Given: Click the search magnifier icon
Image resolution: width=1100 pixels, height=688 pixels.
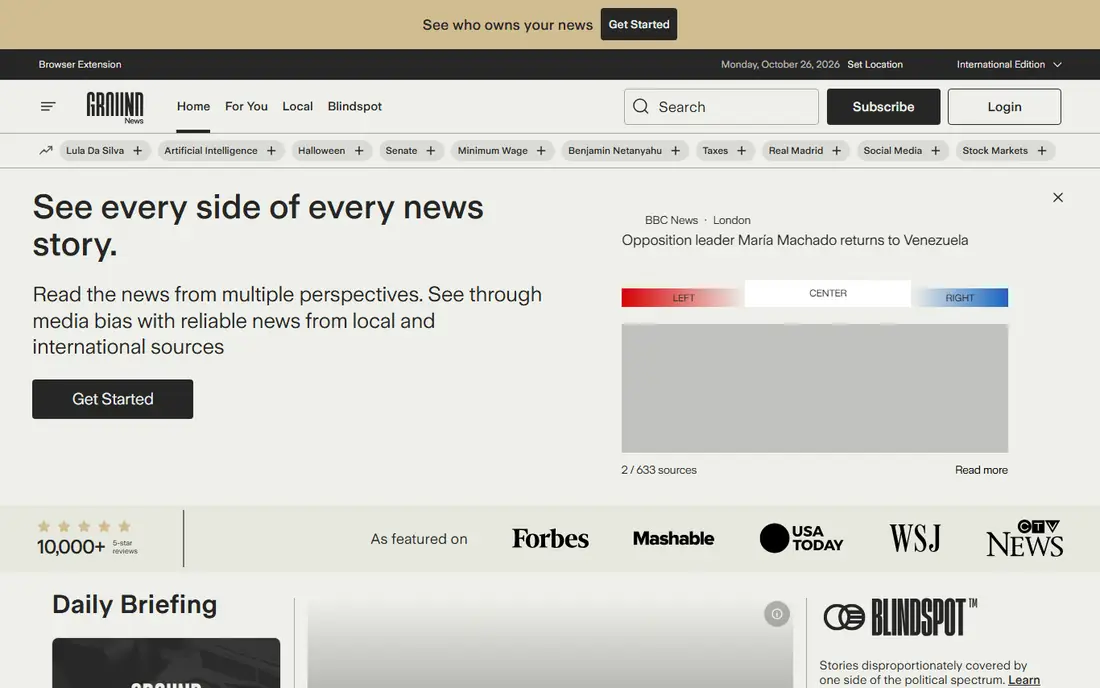Looking at the screenshot, I should [x=640, y=107].
